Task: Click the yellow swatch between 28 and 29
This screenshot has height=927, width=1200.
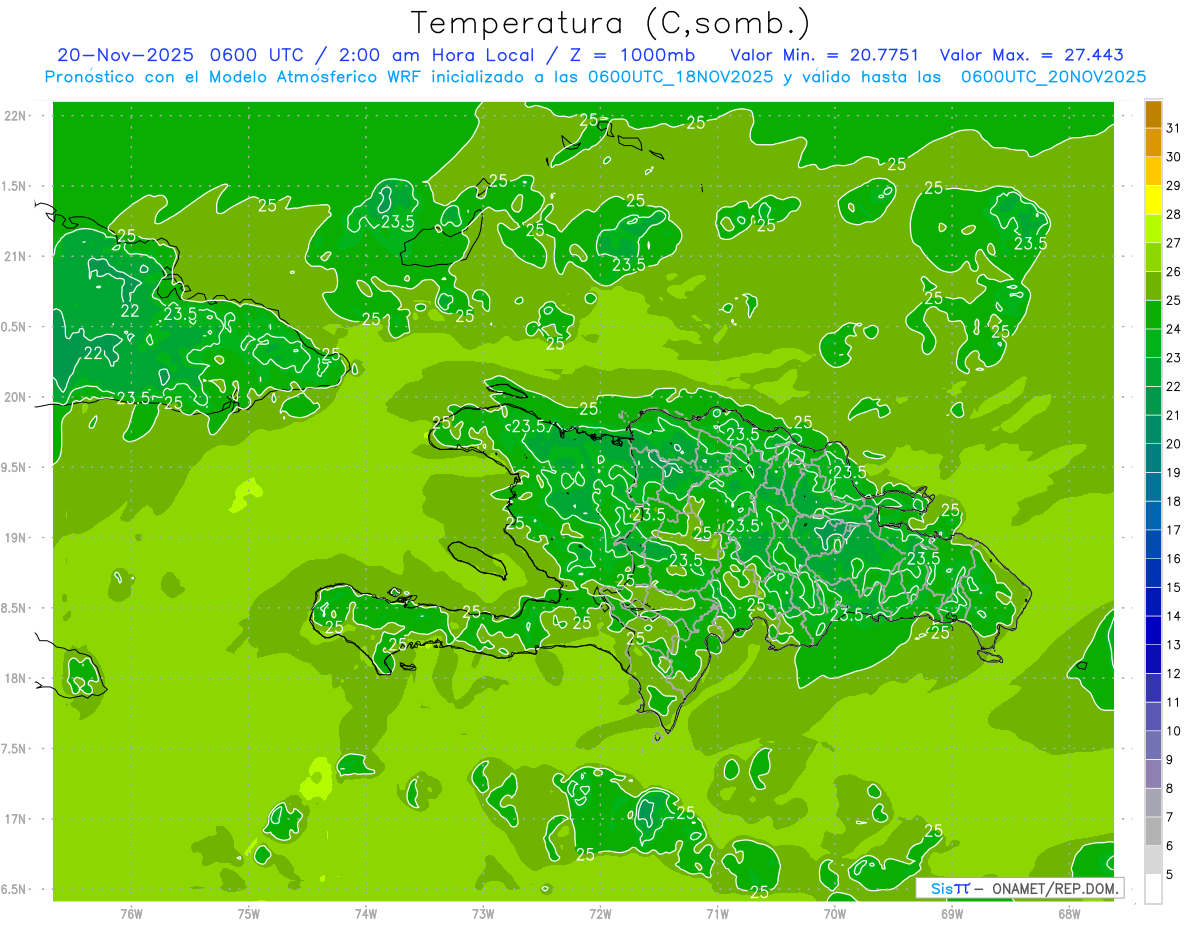Action: 1153,200
